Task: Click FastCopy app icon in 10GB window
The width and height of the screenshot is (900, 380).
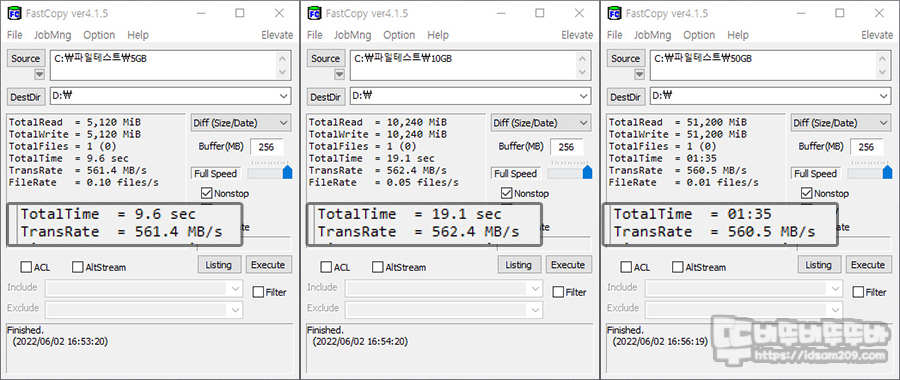Action: (315, 13)
